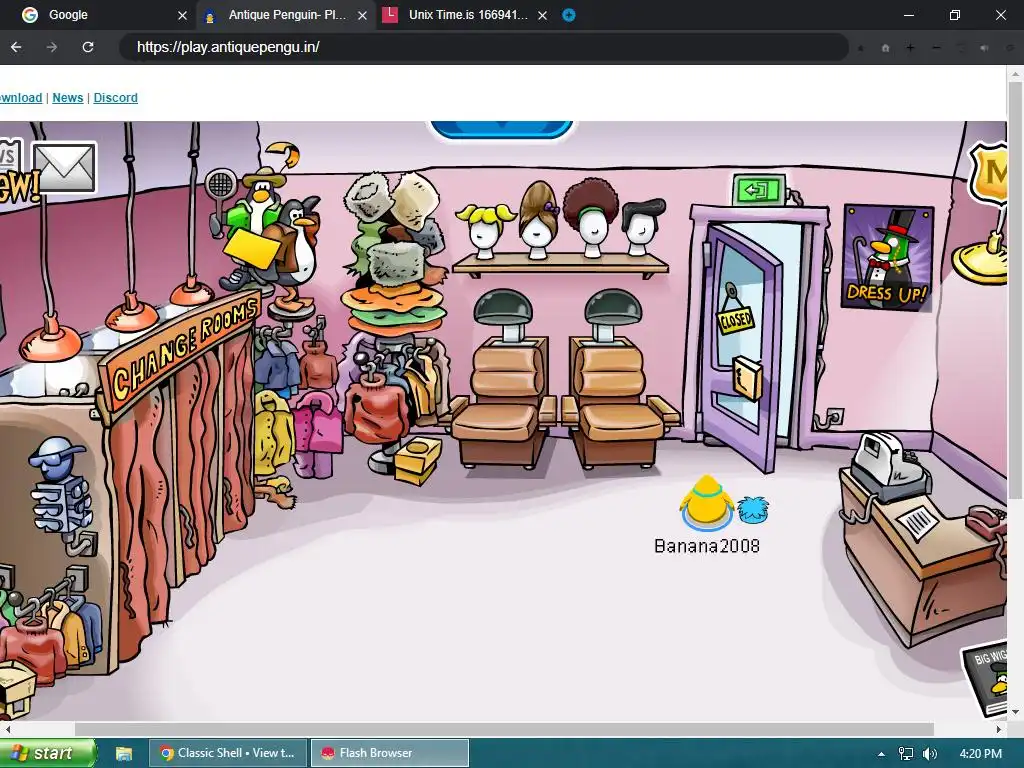Image resolution: width=1024 pixels, height=768 pixels.
Task: Close the Antique Penguin tab
Action: click(x=362, y=15)
